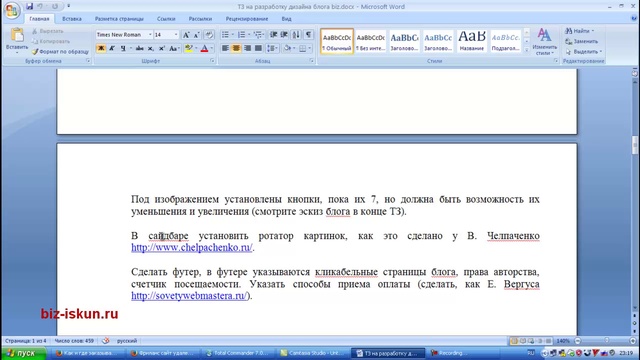Screen dimensions: 640x360
Task: Switch to Вставка tab
Action: (72, 19)
